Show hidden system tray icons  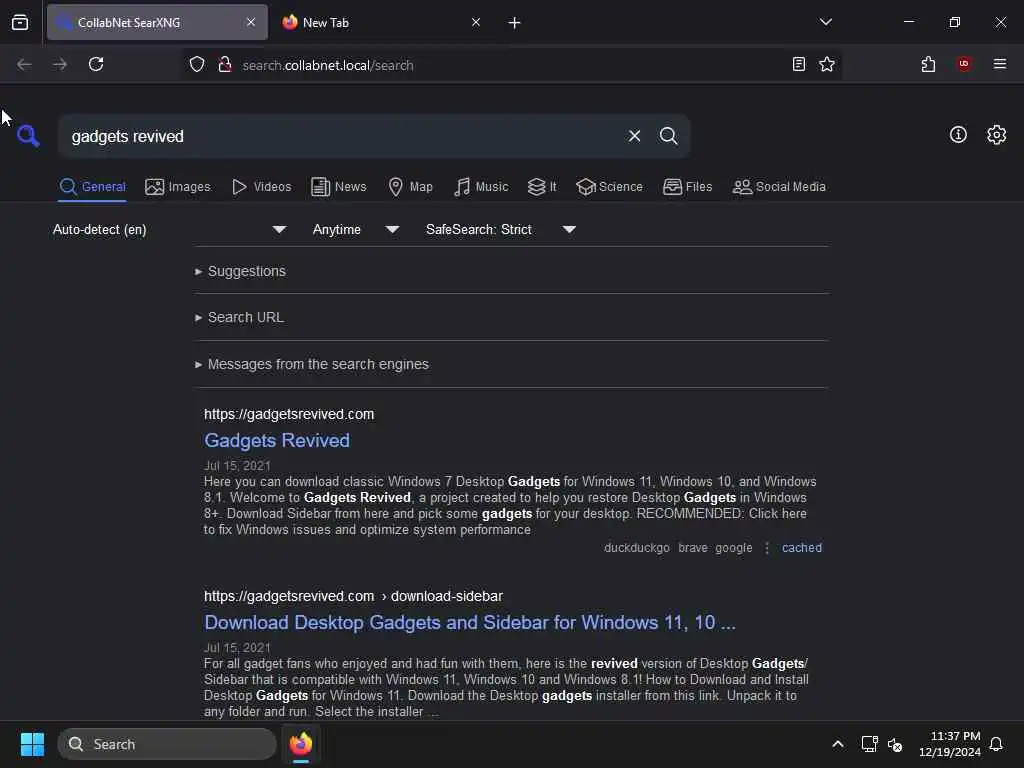click(838, 744)
